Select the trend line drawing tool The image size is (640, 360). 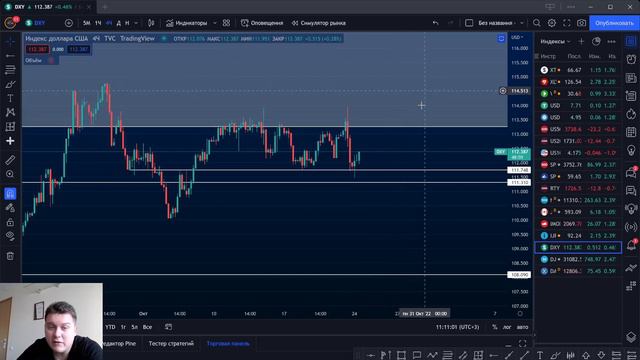[10, 56]
